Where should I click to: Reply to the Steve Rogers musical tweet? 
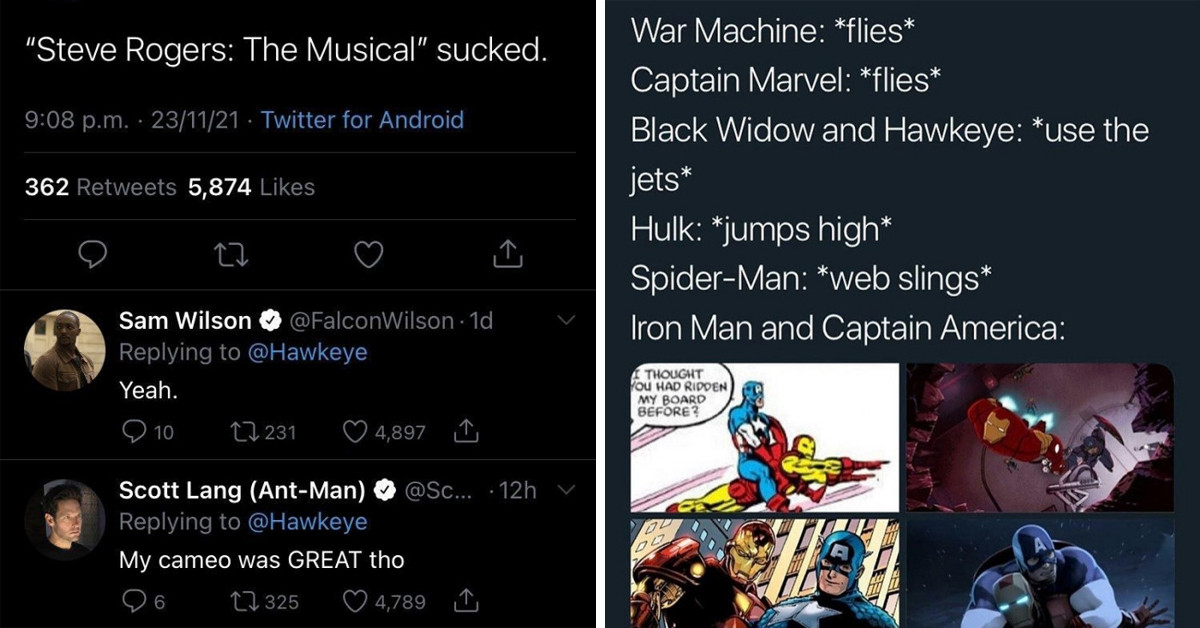pos(93,255)
